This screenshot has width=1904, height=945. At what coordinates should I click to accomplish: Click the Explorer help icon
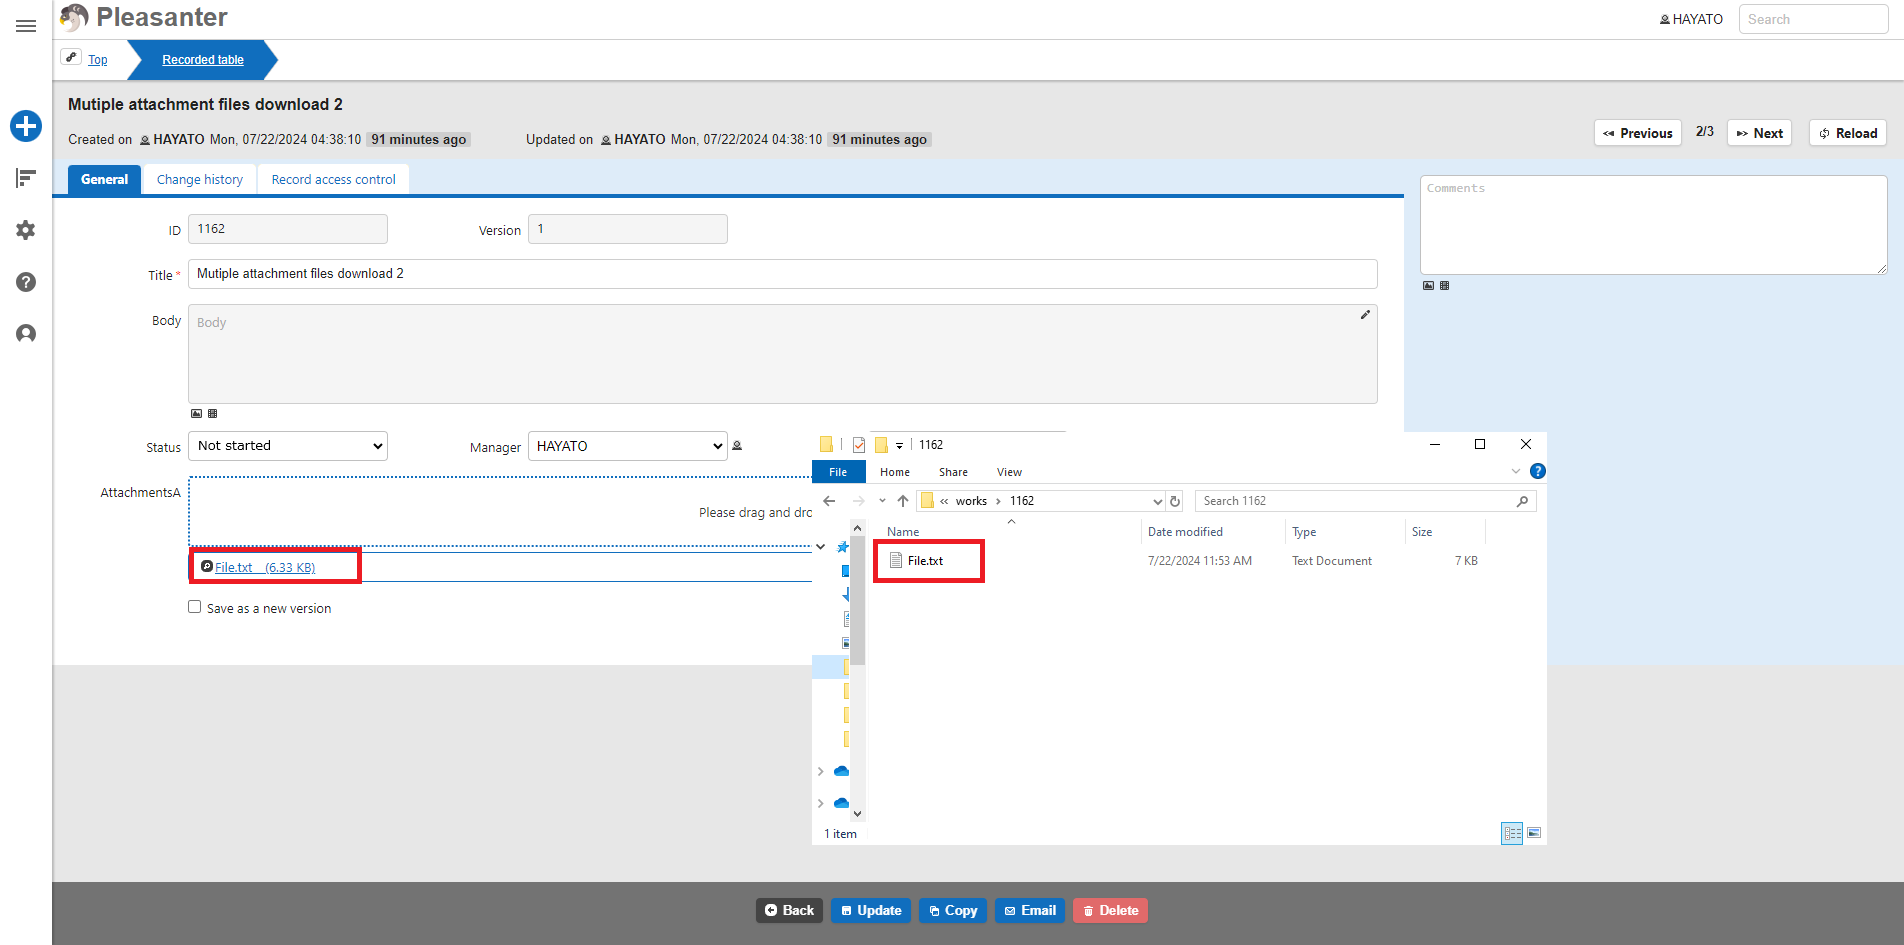[x=1538, y=471]
